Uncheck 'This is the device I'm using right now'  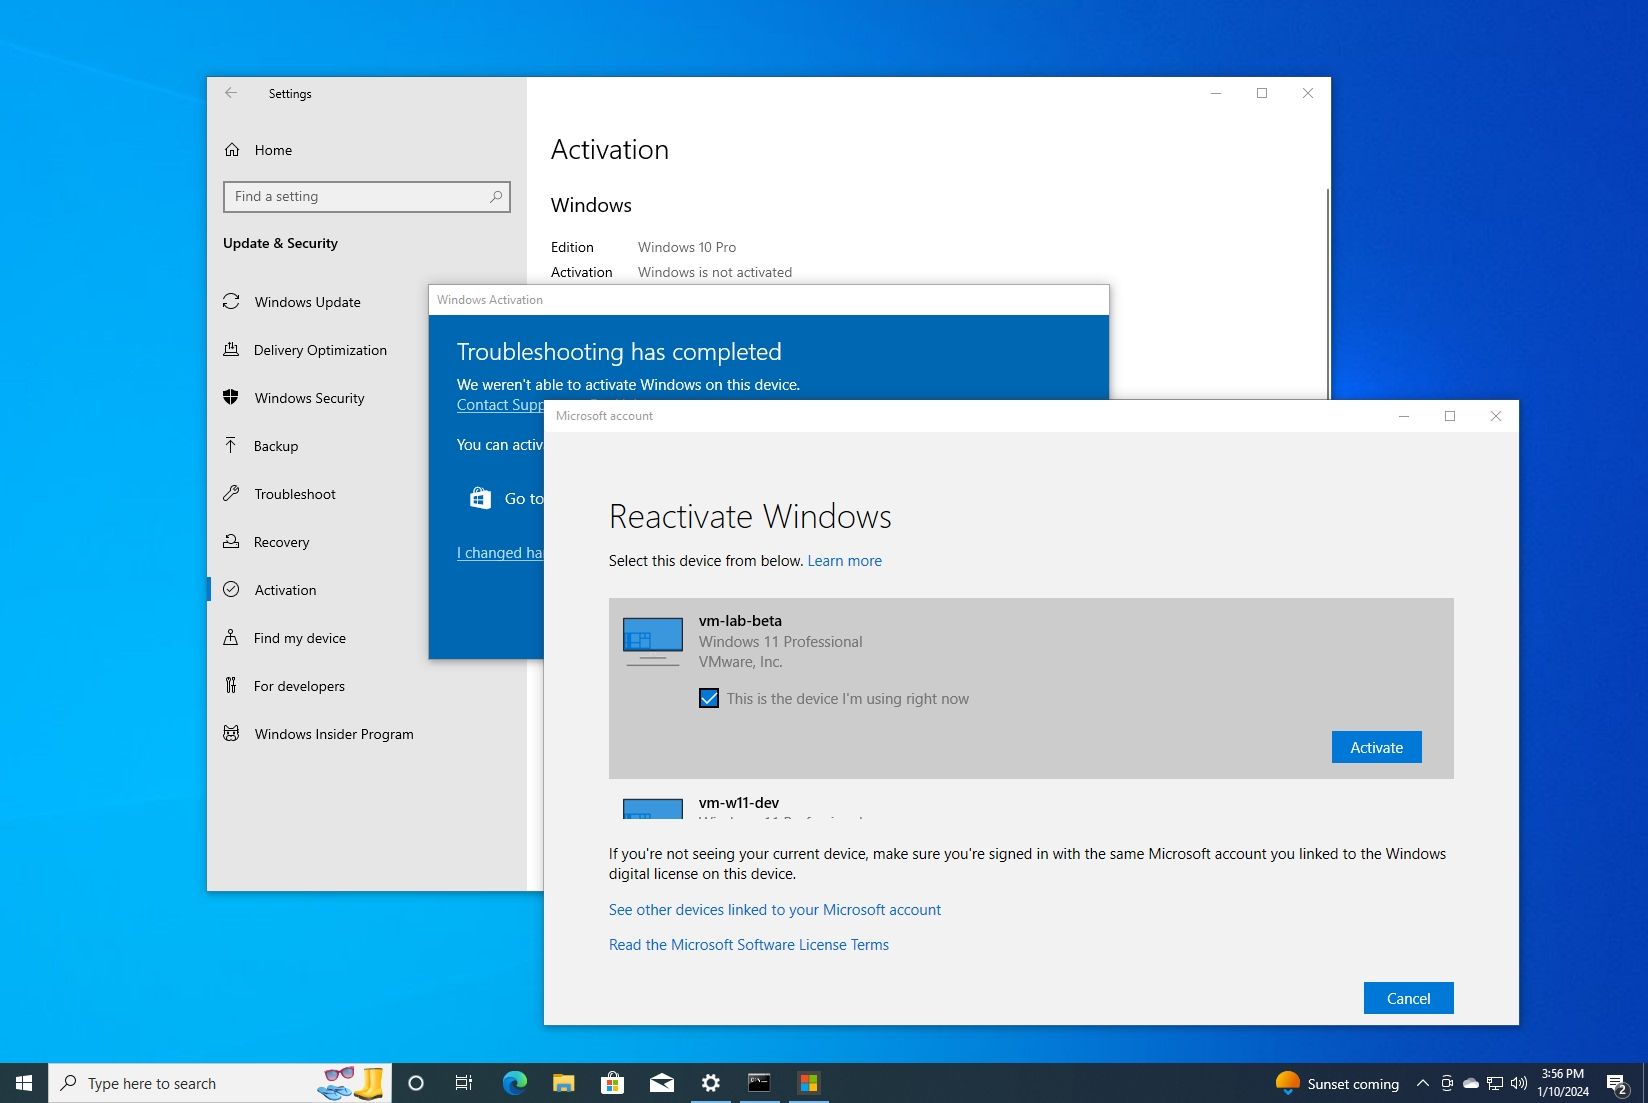(x=709, y=698)
